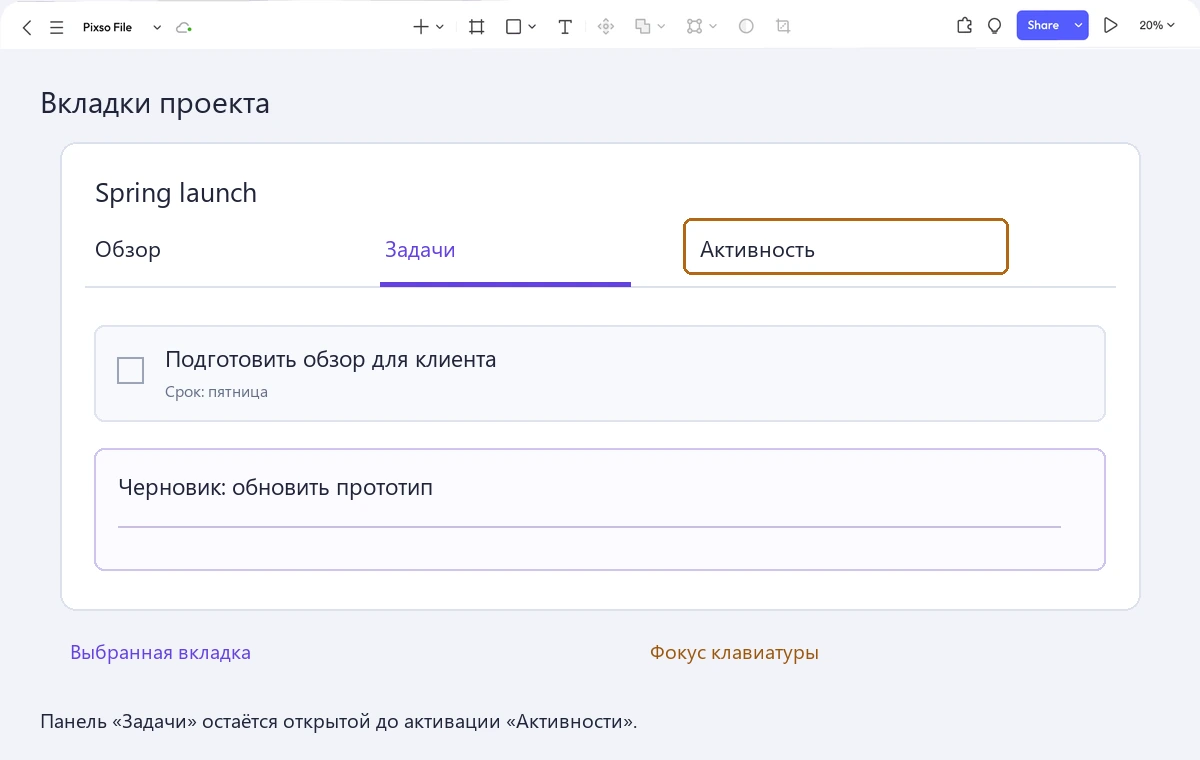Click the Фокус клавиатуры legend label
This screenshot has height=760, width=1200.
pos(734,653)
